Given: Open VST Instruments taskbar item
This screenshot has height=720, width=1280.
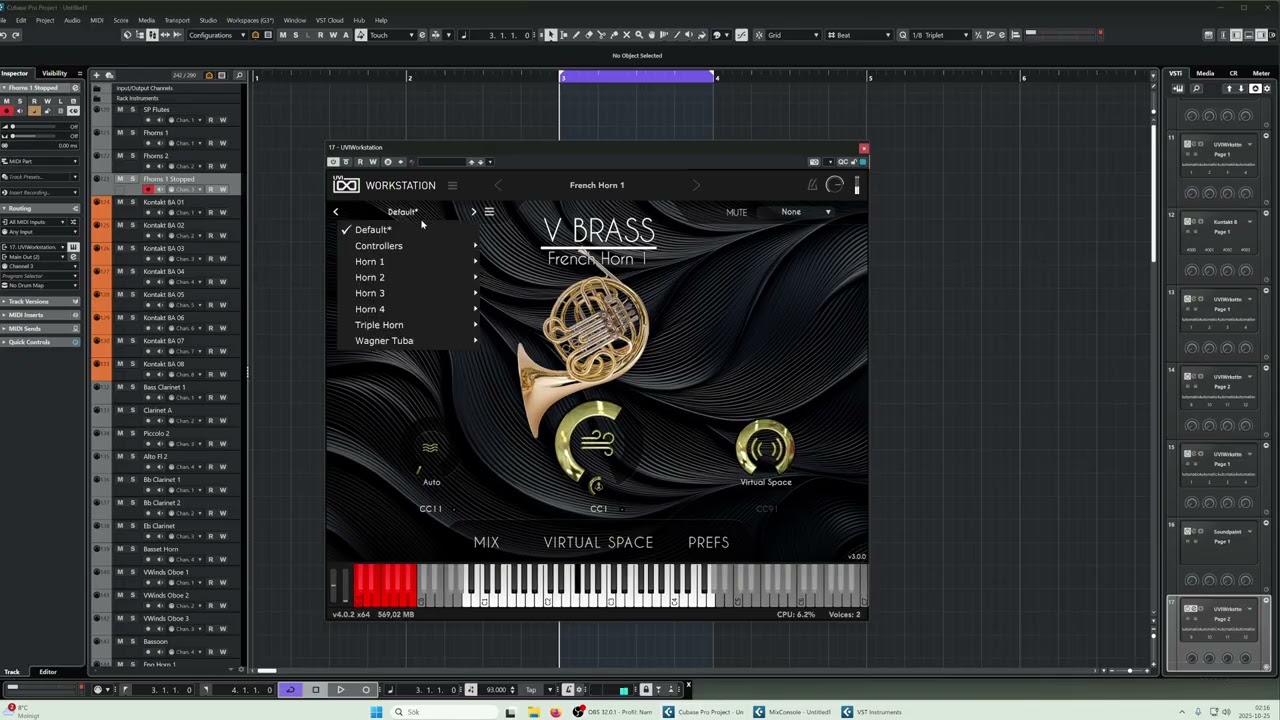Looking at the screenshot, I should [872, 712].
